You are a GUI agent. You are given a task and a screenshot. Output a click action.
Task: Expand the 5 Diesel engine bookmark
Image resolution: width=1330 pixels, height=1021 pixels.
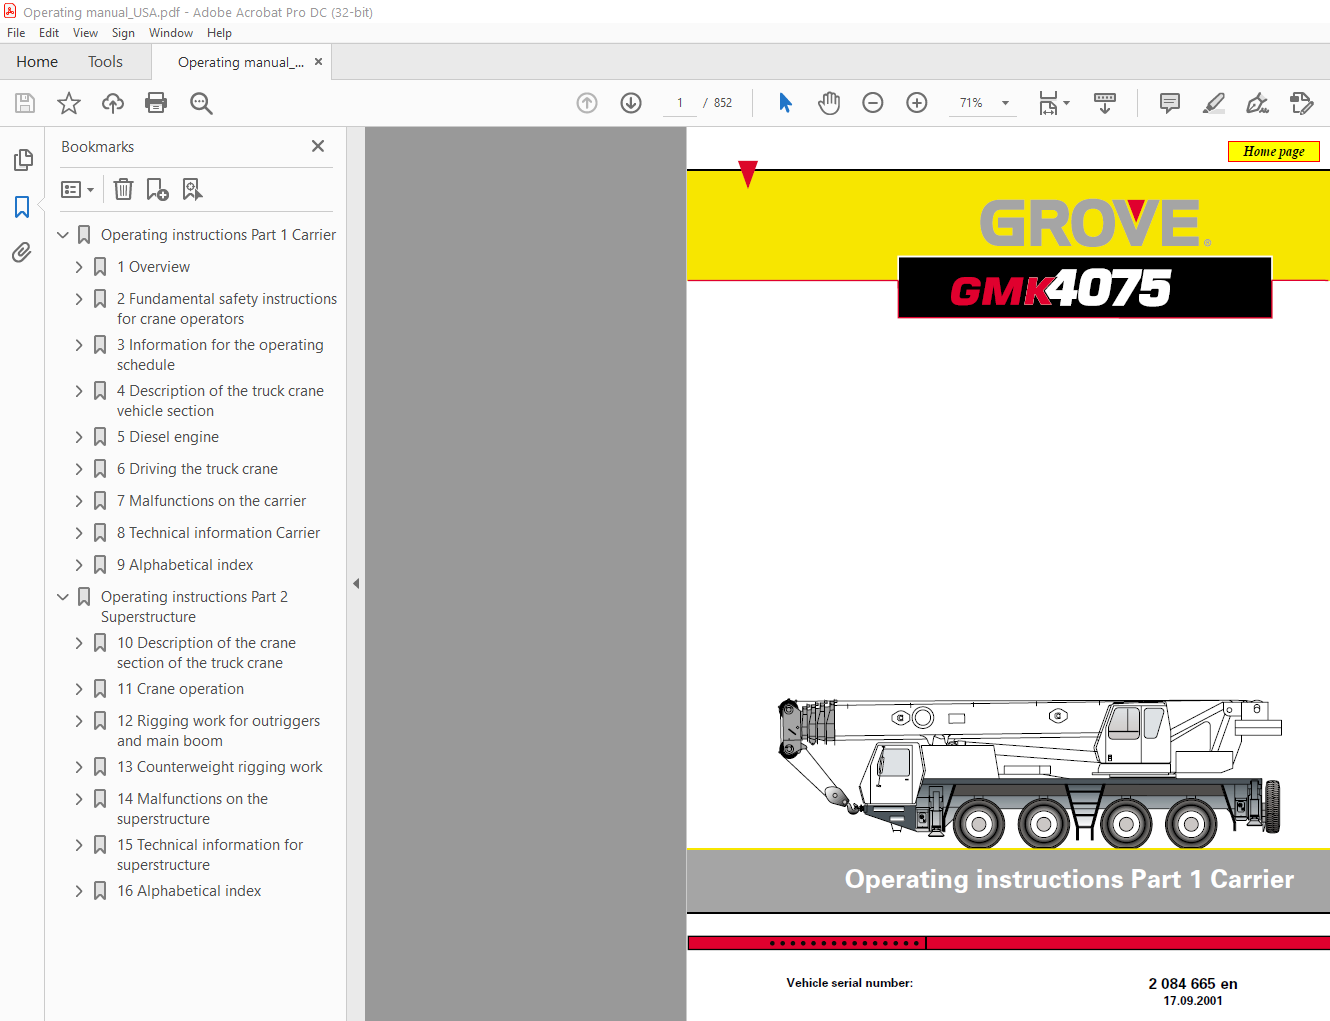tap(79, 437)
